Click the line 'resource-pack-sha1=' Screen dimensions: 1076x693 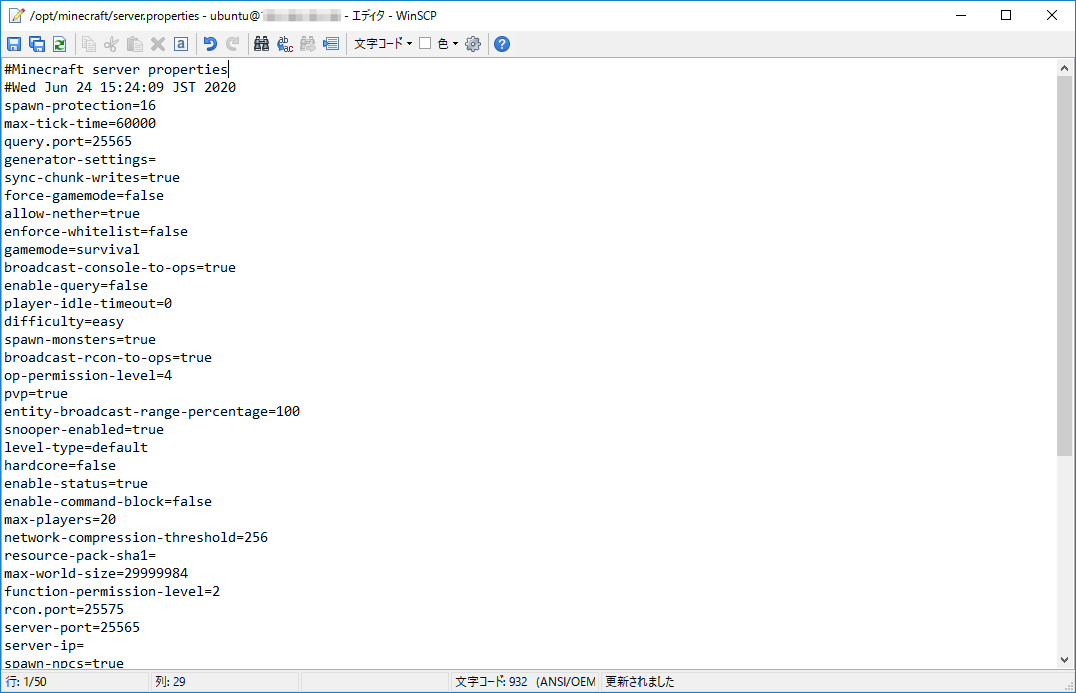(80, 556)
